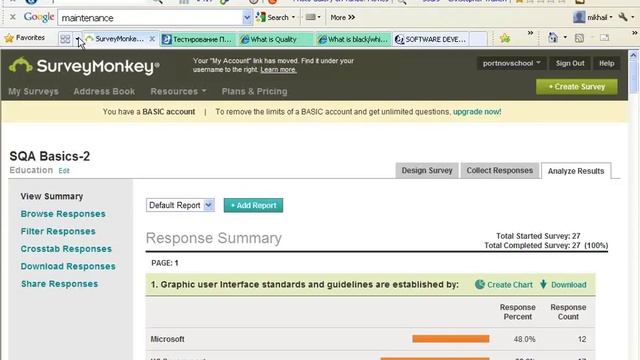Viewport: 640px width, 360px height.
Task: Go to My Surveys
Action: (33, 91)
